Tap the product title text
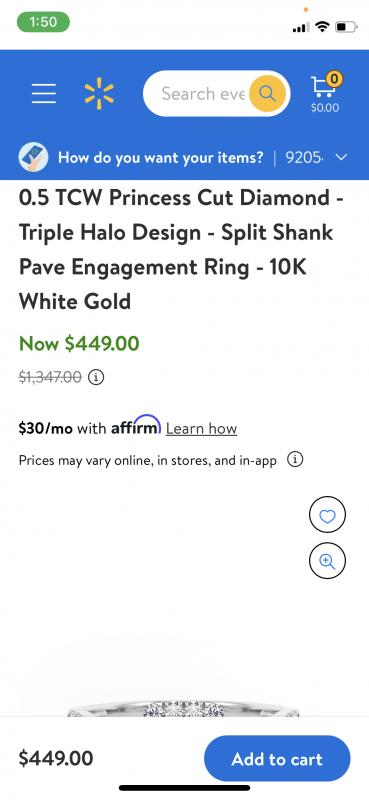This screenshot has height=800, width=369. tap(181, 249)
